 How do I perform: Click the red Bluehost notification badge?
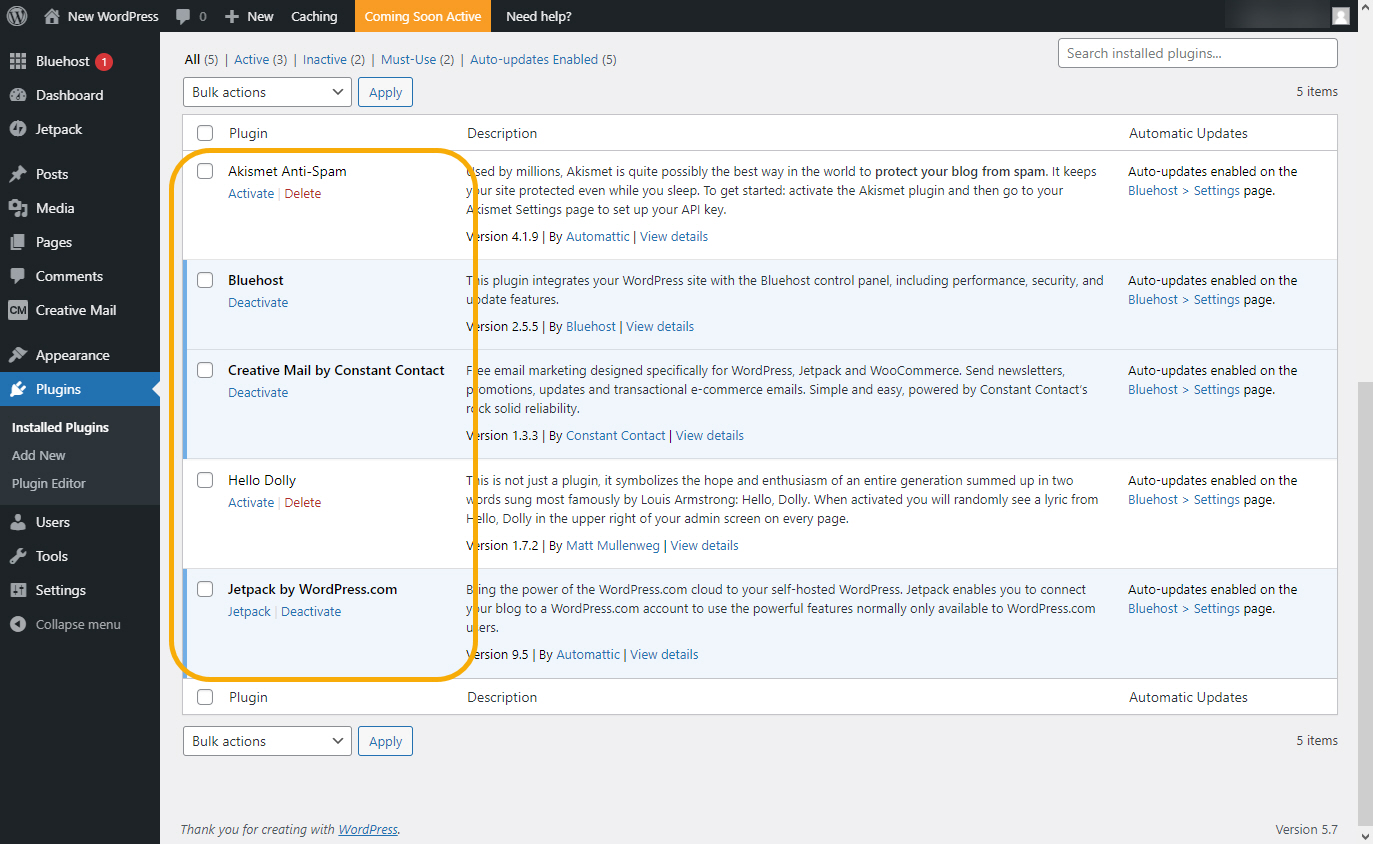[104, 61]
